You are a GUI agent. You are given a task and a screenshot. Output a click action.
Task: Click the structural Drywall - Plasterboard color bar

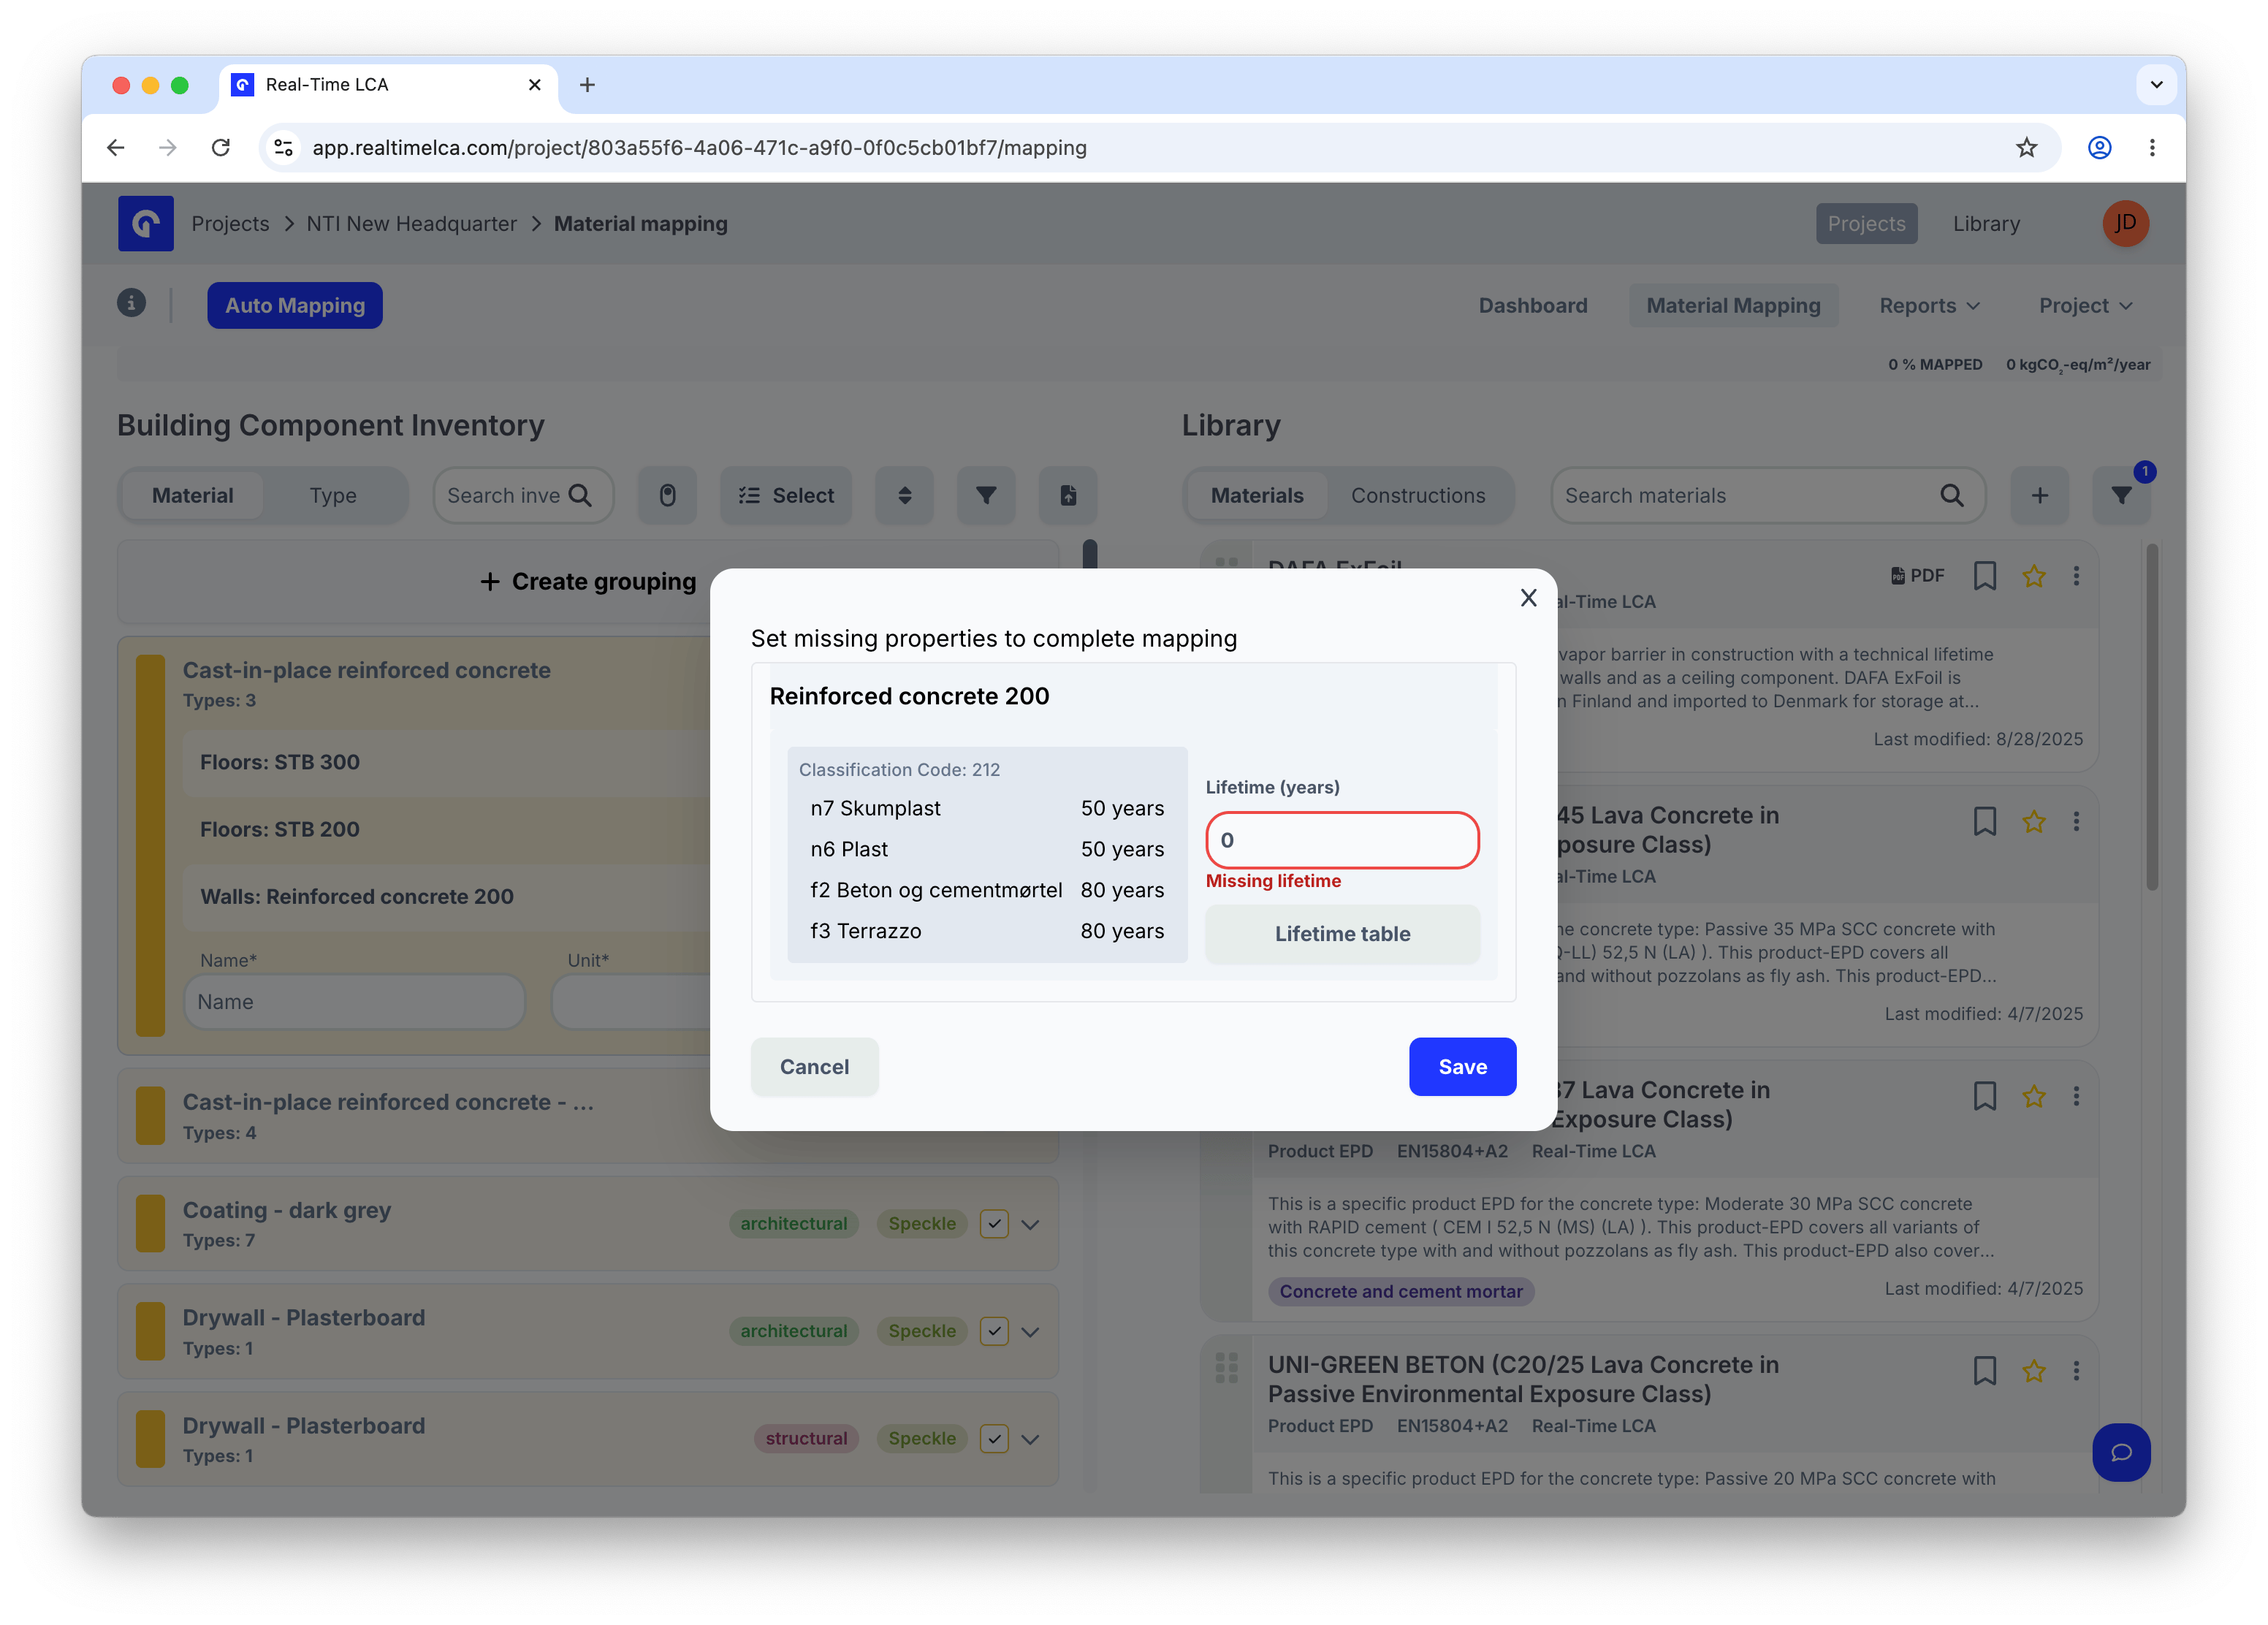tap(150, 1439)
